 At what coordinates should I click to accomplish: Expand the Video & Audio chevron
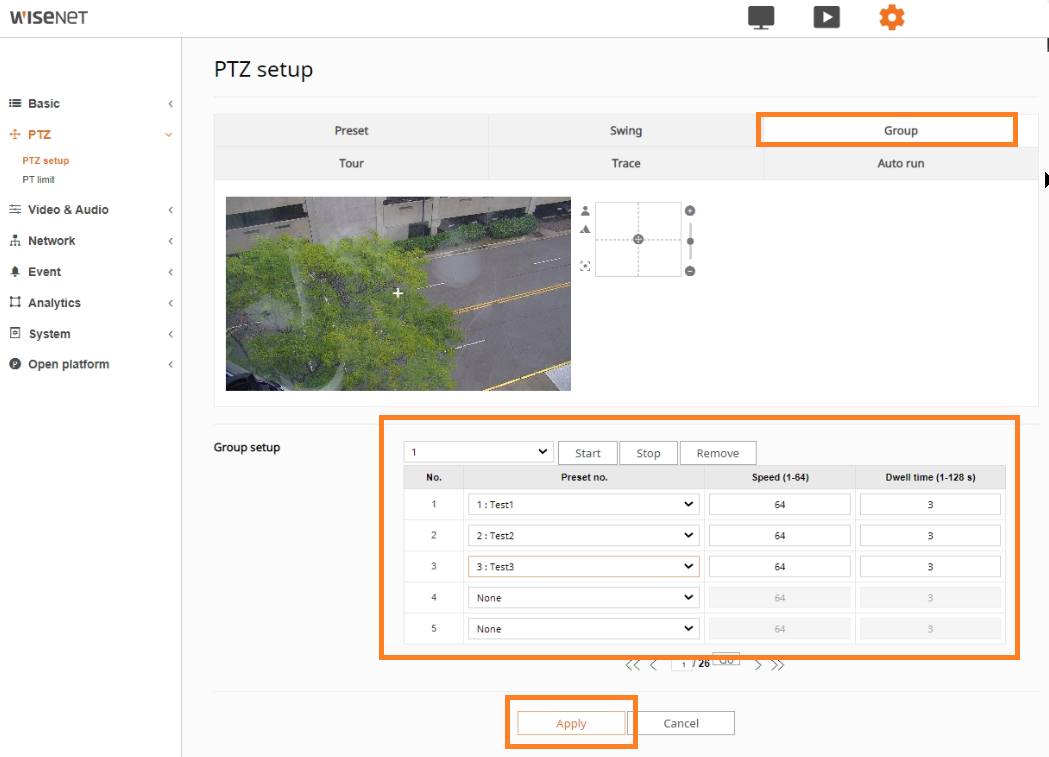pyautogui.click(x=171, y=210)
